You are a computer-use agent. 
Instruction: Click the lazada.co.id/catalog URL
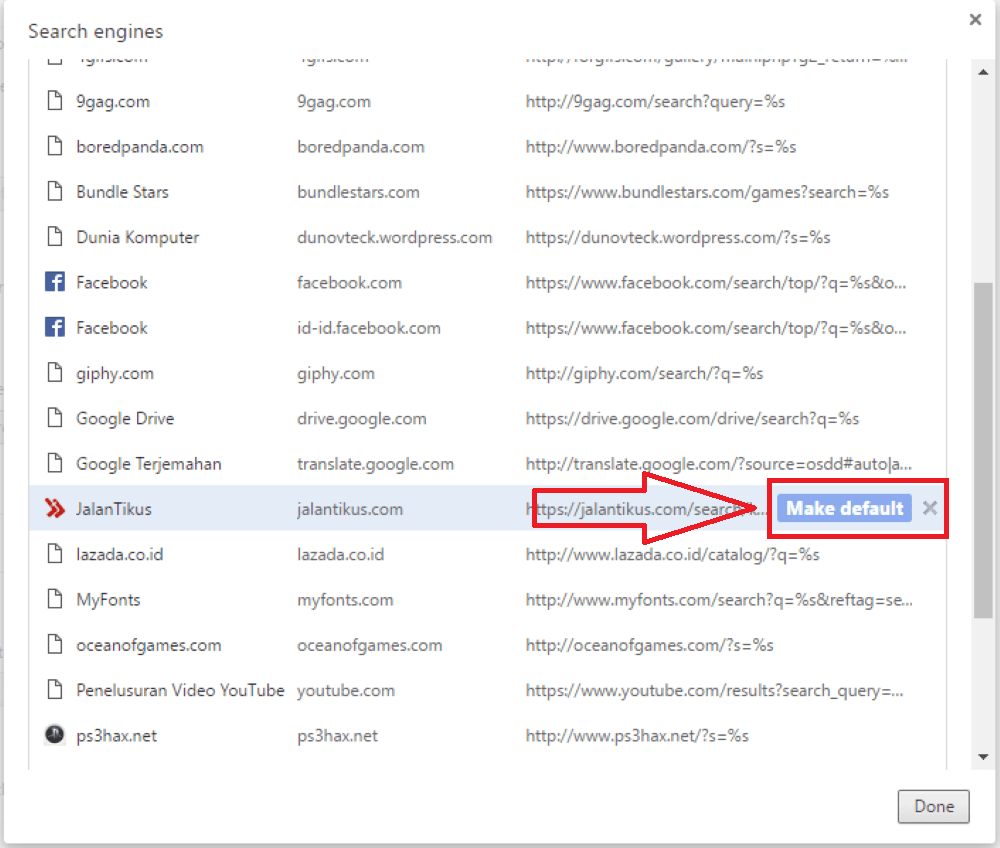672,555
